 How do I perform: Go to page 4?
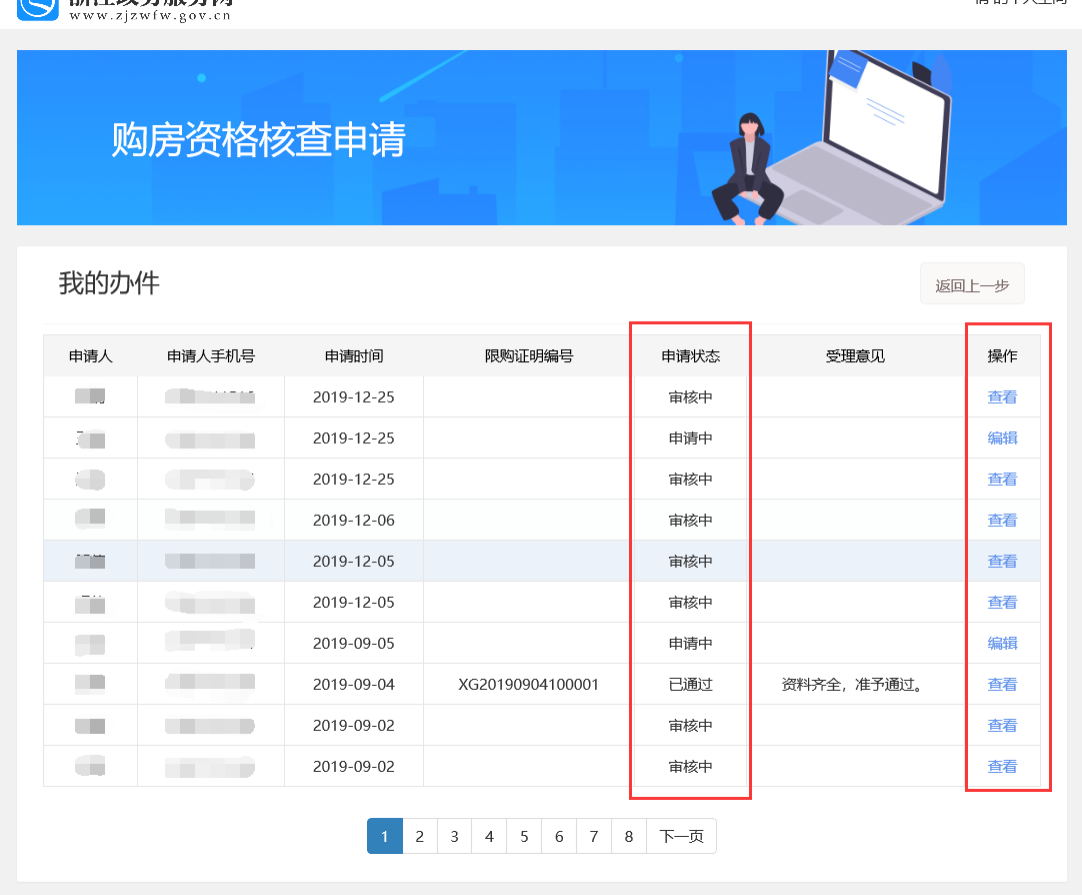[x=489, y=836]
